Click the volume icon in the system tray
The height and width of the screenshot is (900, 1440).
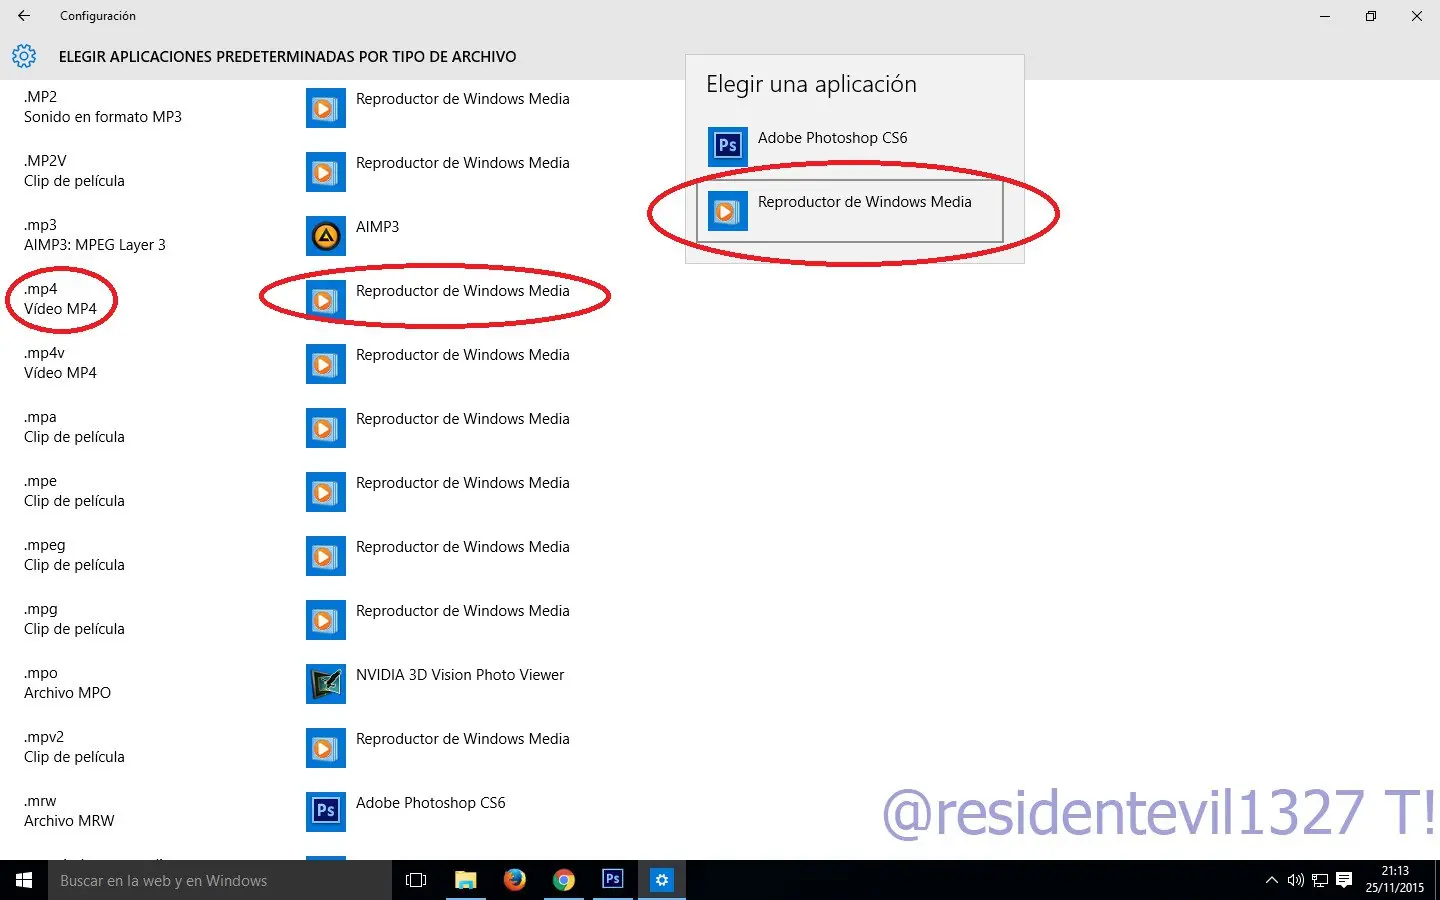pyautogui.click(x=1296, y=880)
